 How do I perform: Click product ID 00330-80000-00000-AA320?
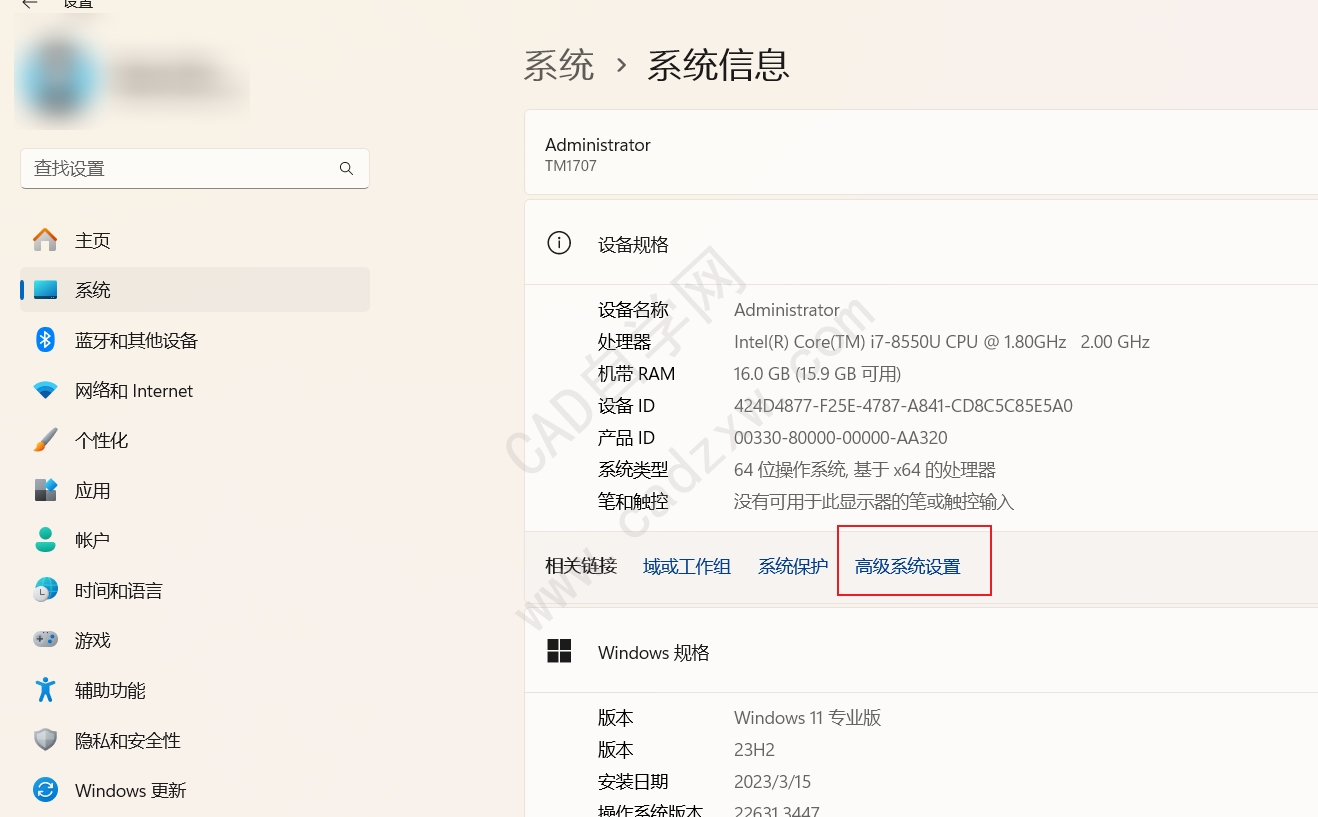(x=841, y=438)
